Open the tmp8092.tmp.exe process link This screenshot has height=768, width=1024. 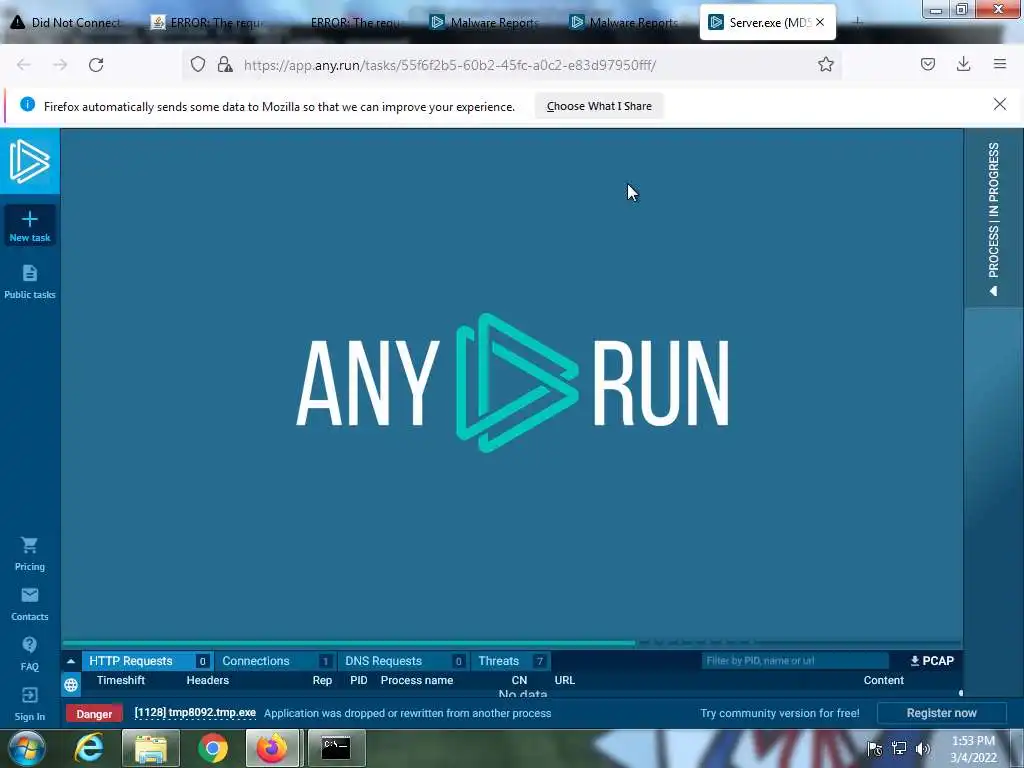(x=195, y=712)
